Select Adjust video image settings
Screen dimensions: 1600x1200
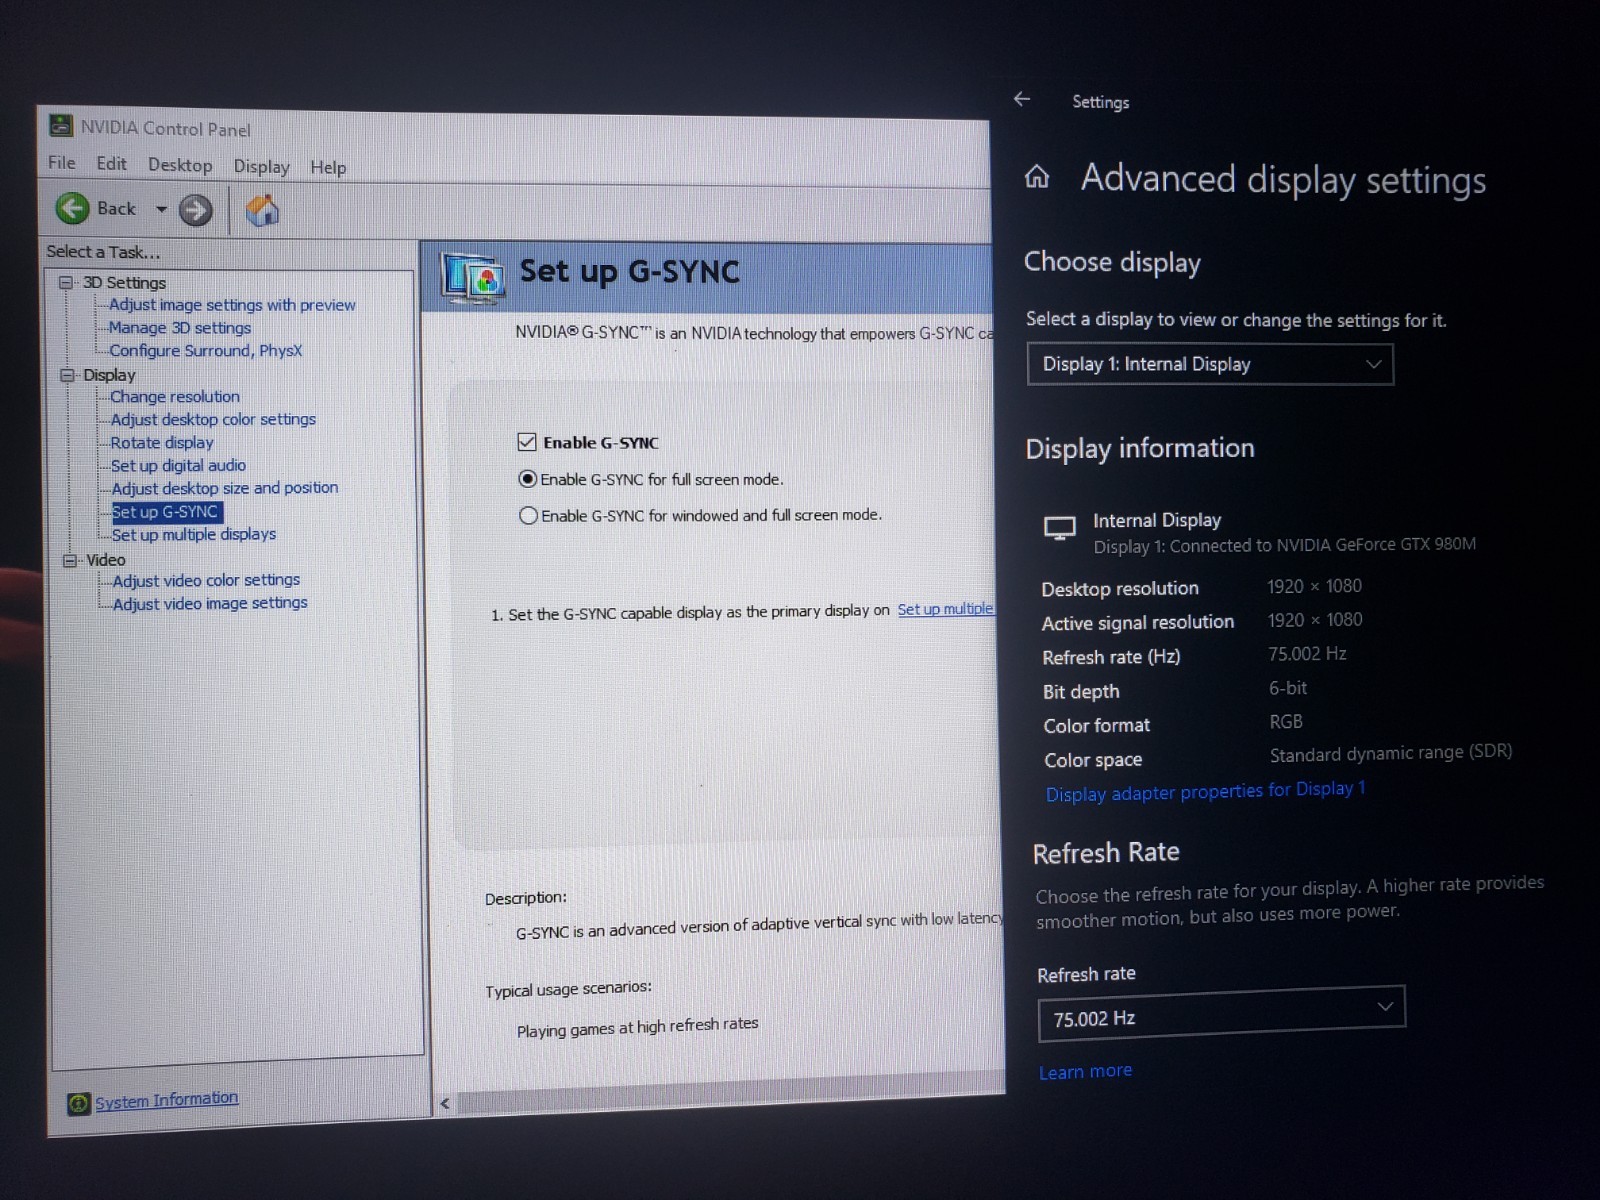tap(210, 604)
